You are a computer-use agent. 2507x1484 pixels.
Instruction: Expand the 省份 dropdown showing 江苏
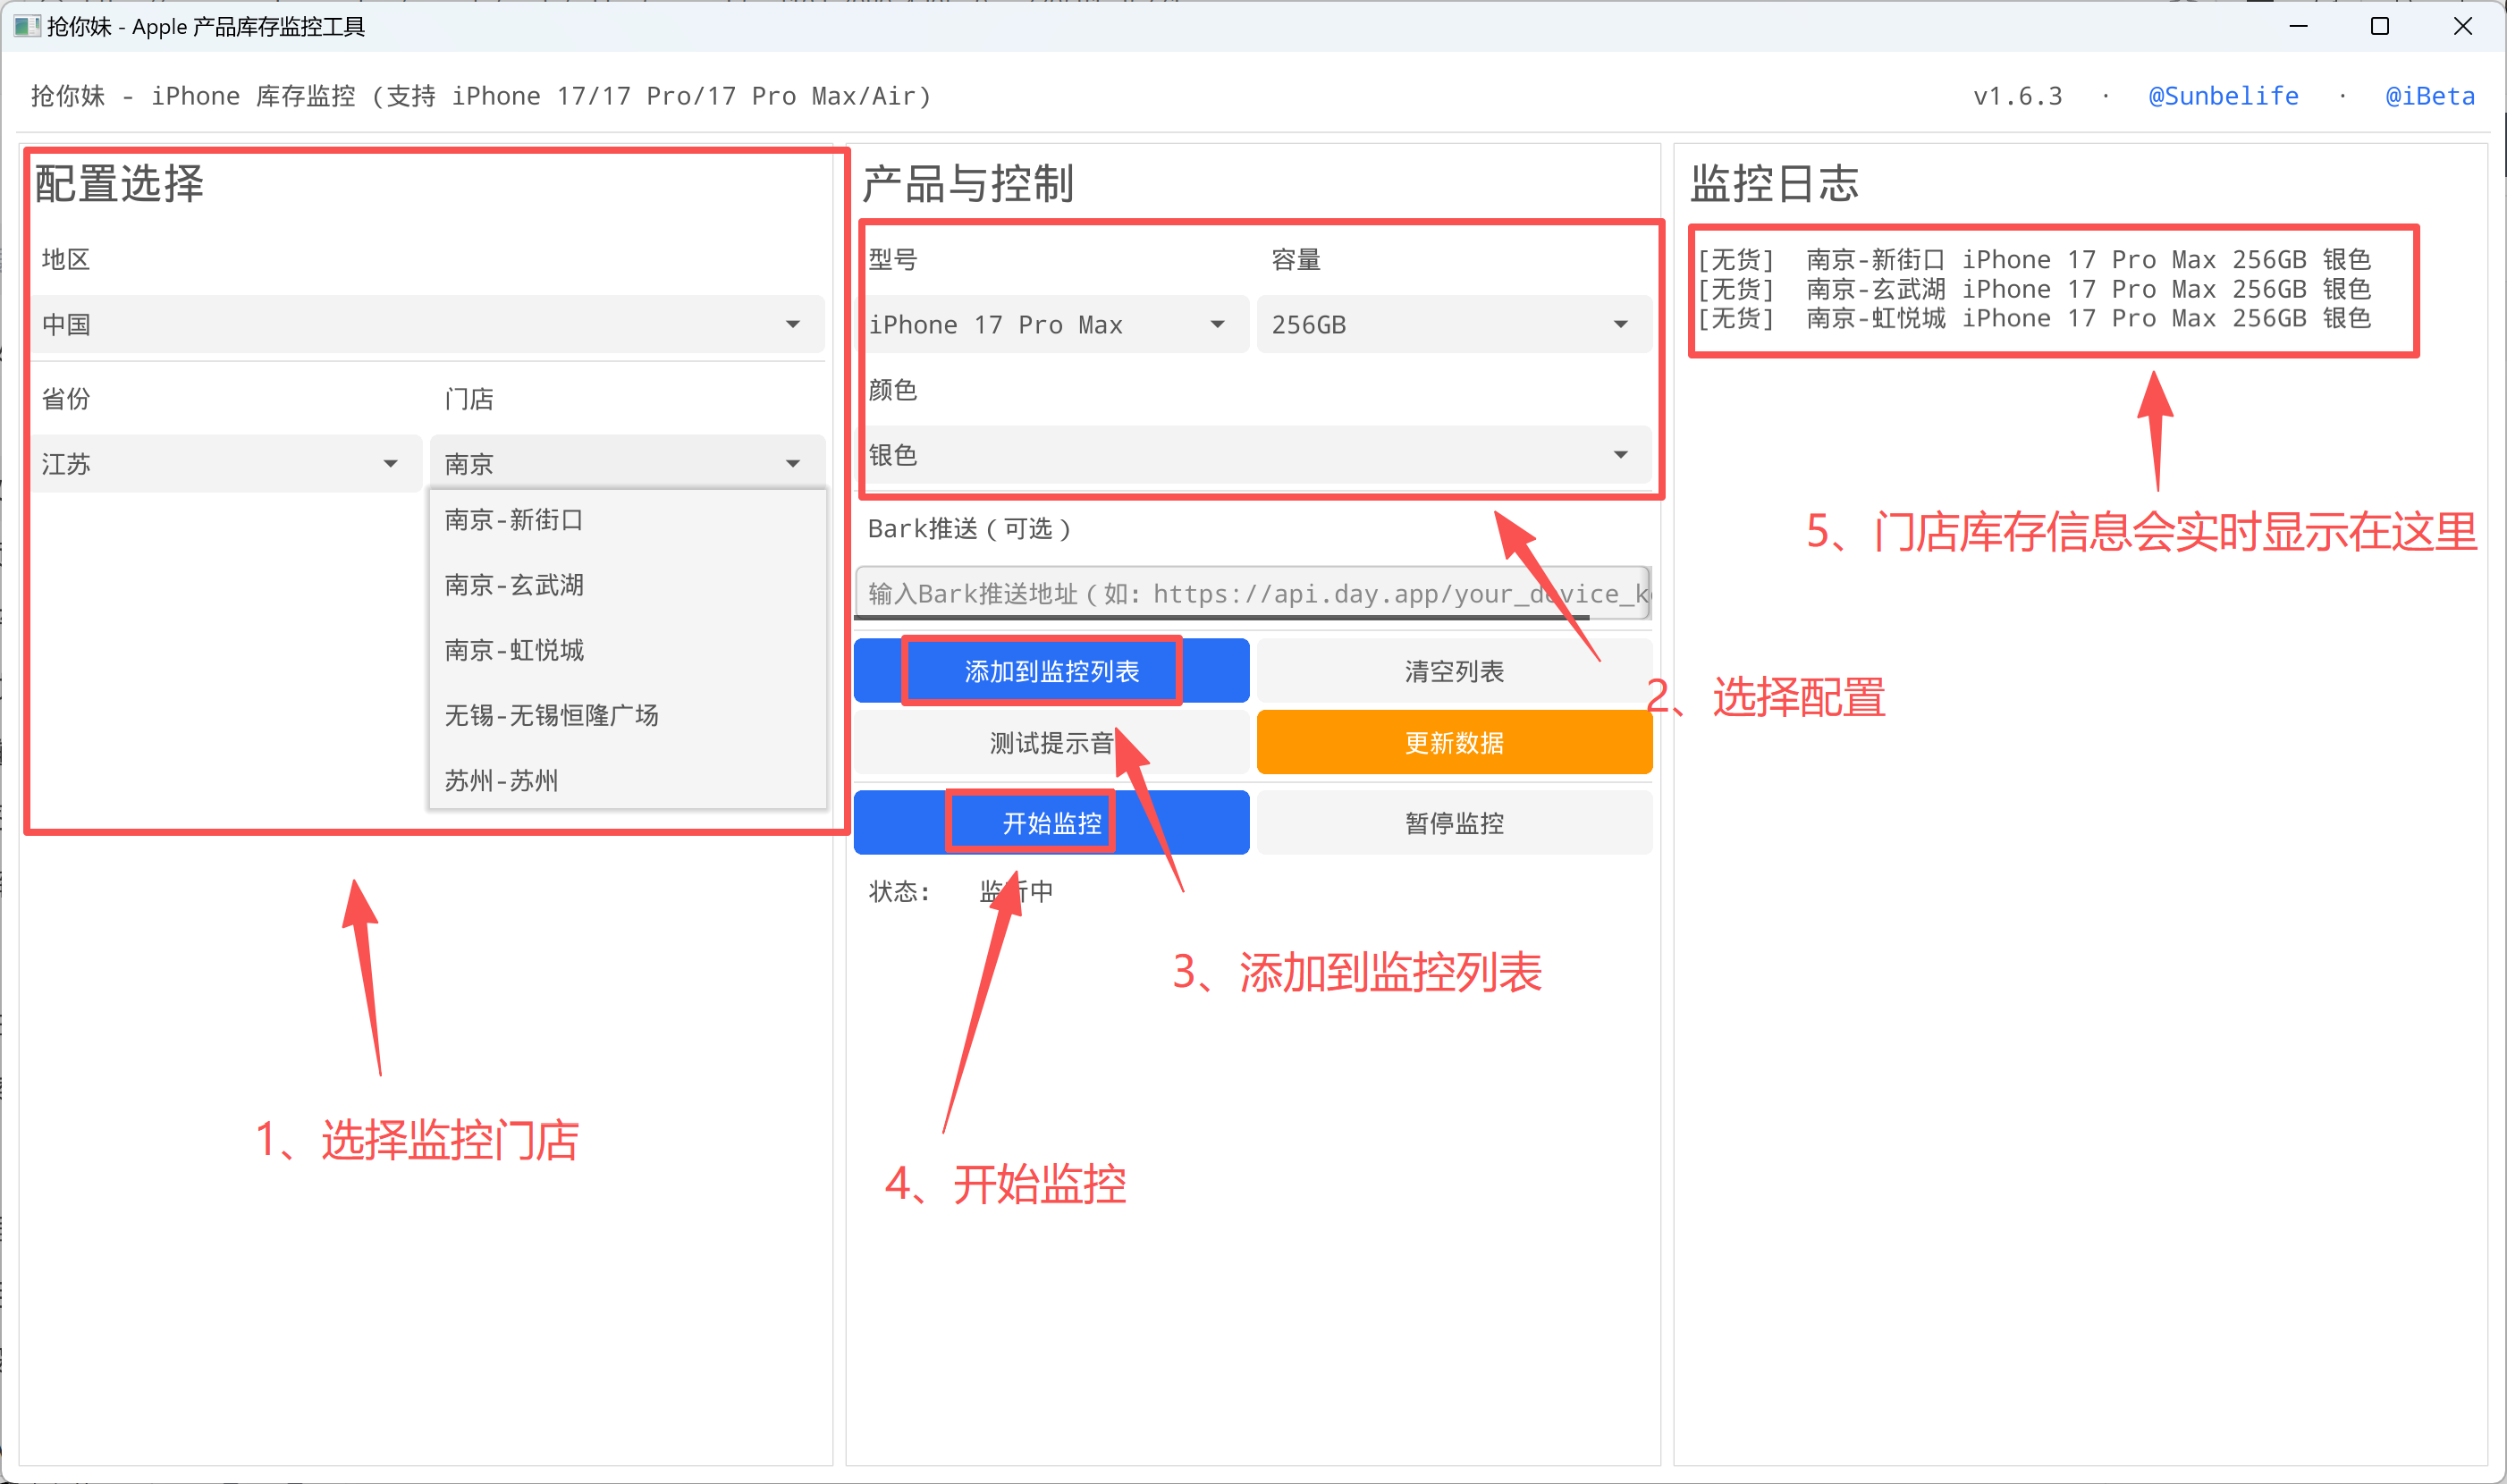tap(224, 464)
